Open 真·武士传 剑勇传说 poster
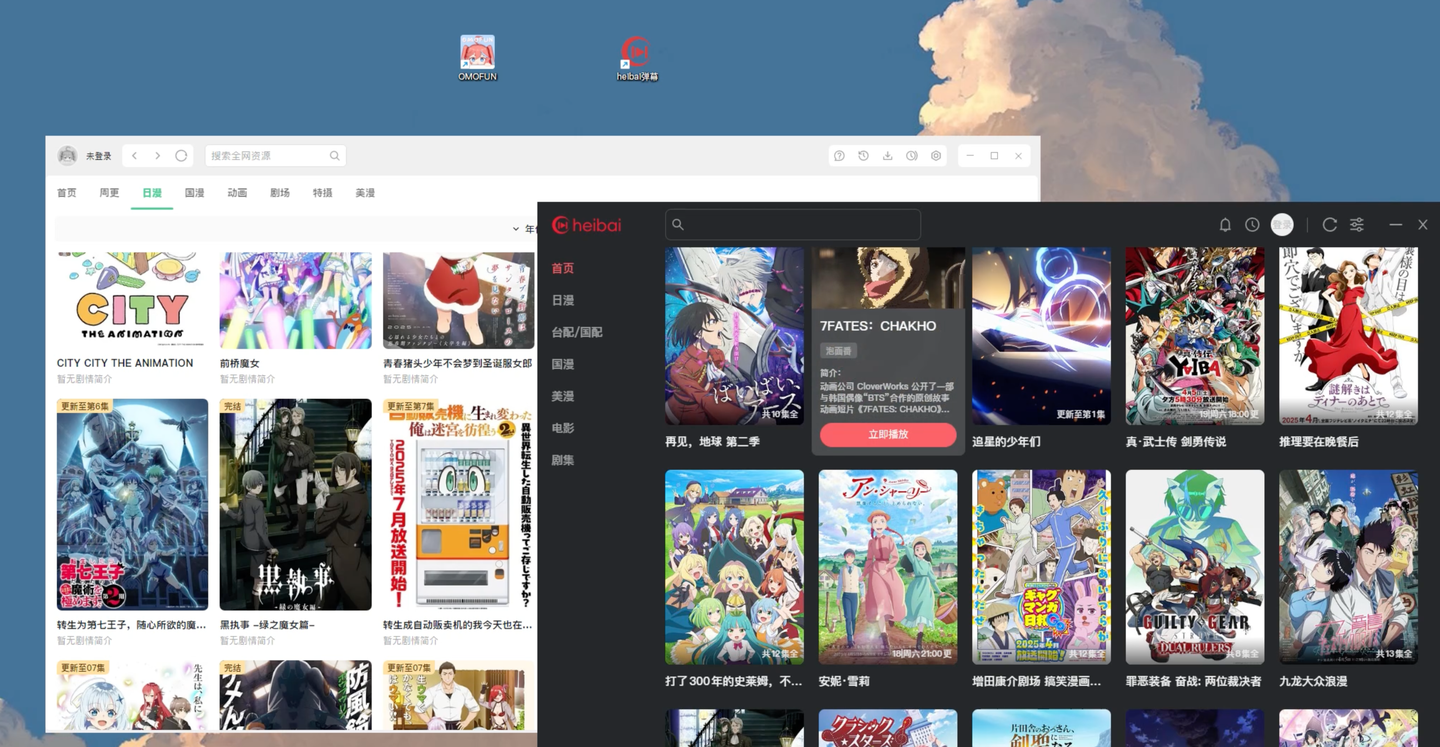Image resolution: width=1440 pixels, height=747 pixels. point(1194,336)
